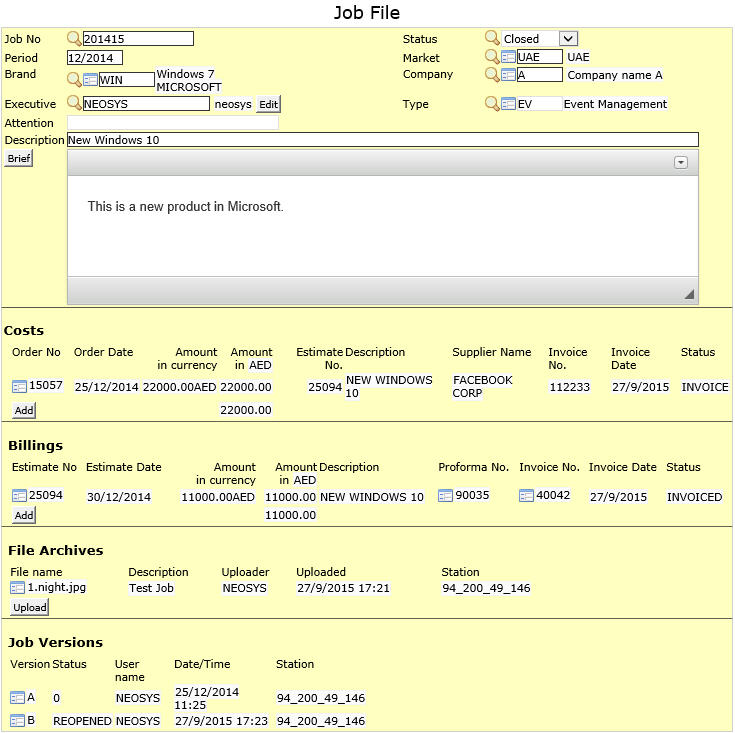Image resolution: width=735 pixels, height=733 pixels.
Task: Open the 1.night.jpg file icon
Action: tap(17, 587)
